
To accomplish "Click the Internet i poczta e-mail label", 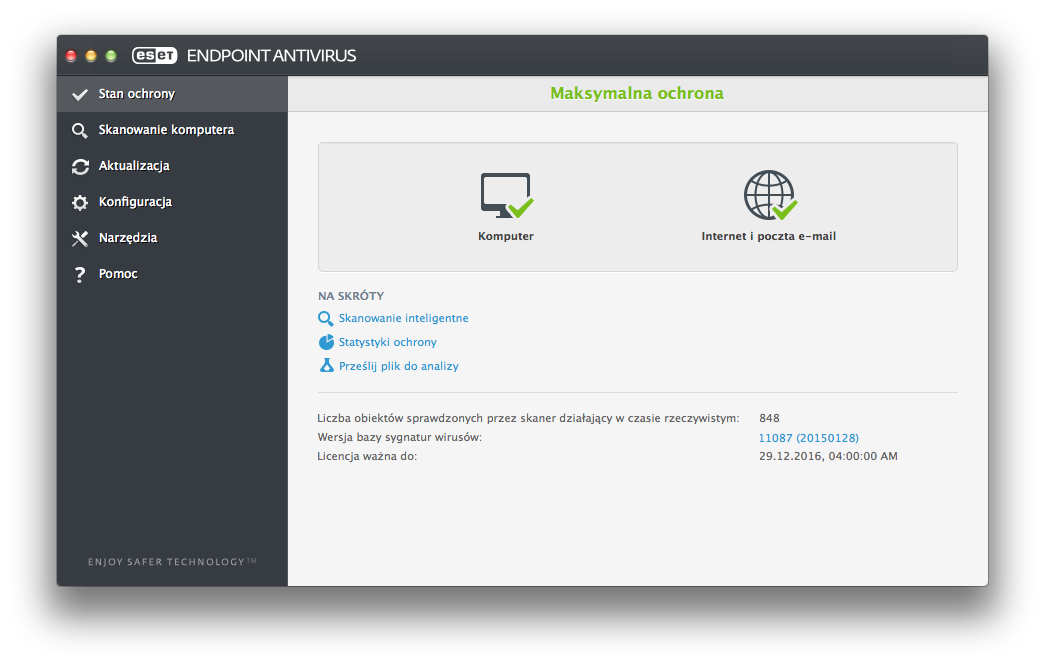I will point(768,236).
